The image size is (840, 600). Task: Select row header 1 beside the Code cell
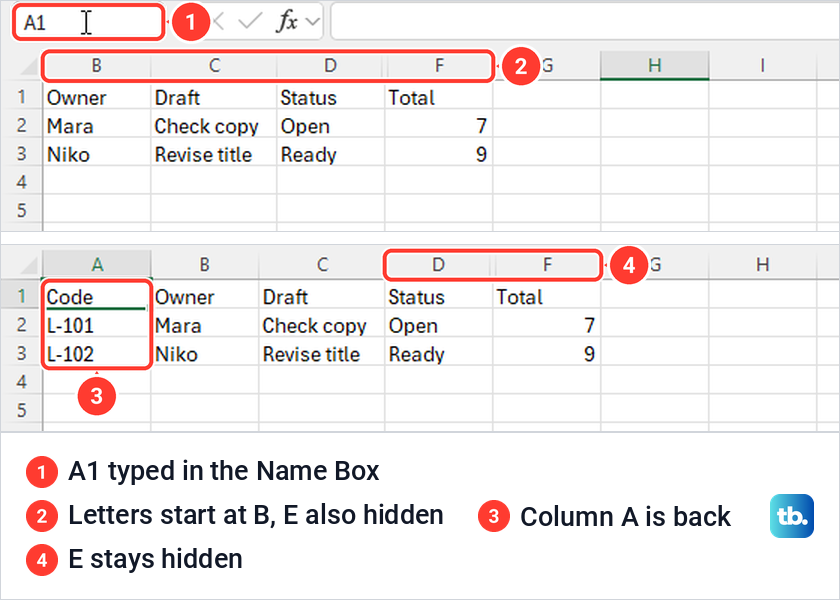(x=21, y=296)
